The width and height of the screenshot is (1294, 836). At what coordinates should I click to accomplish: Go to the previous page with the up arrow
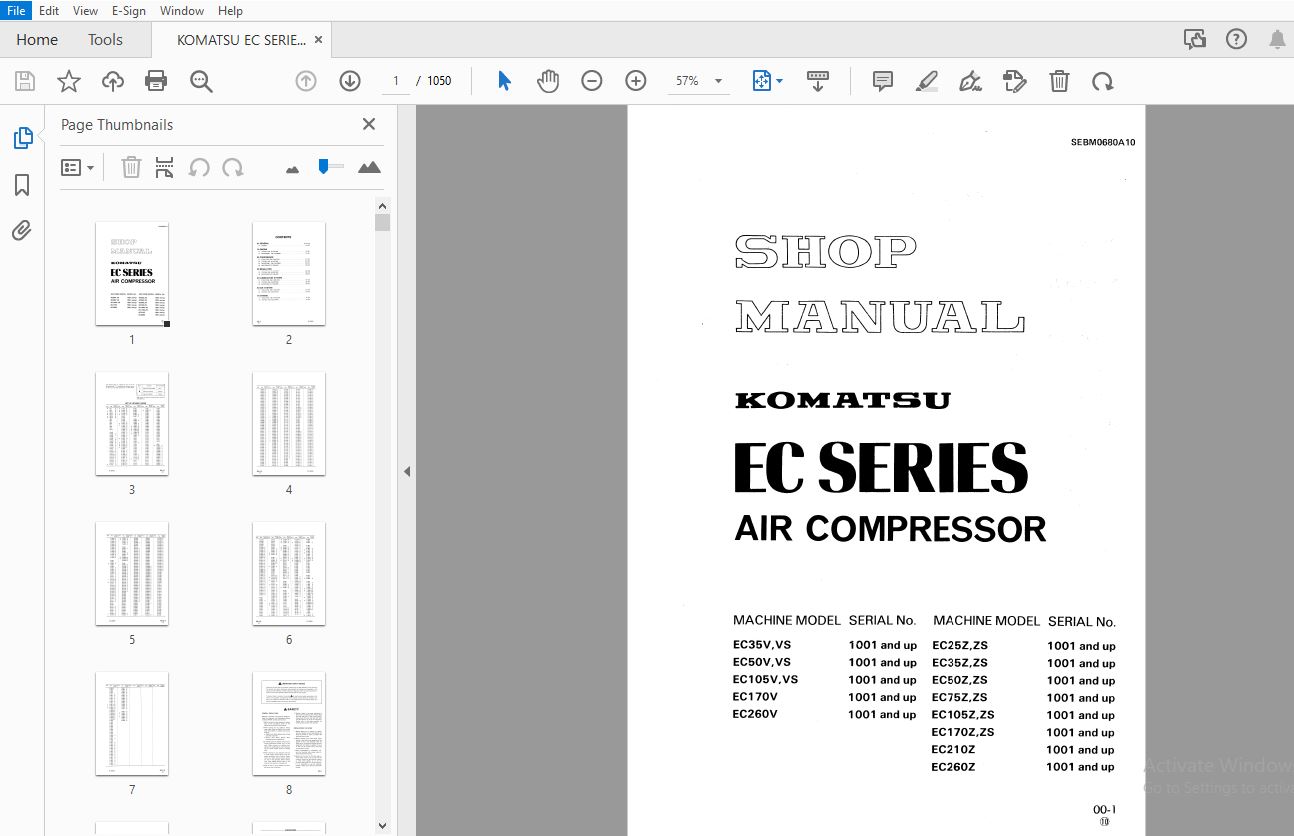306,81
